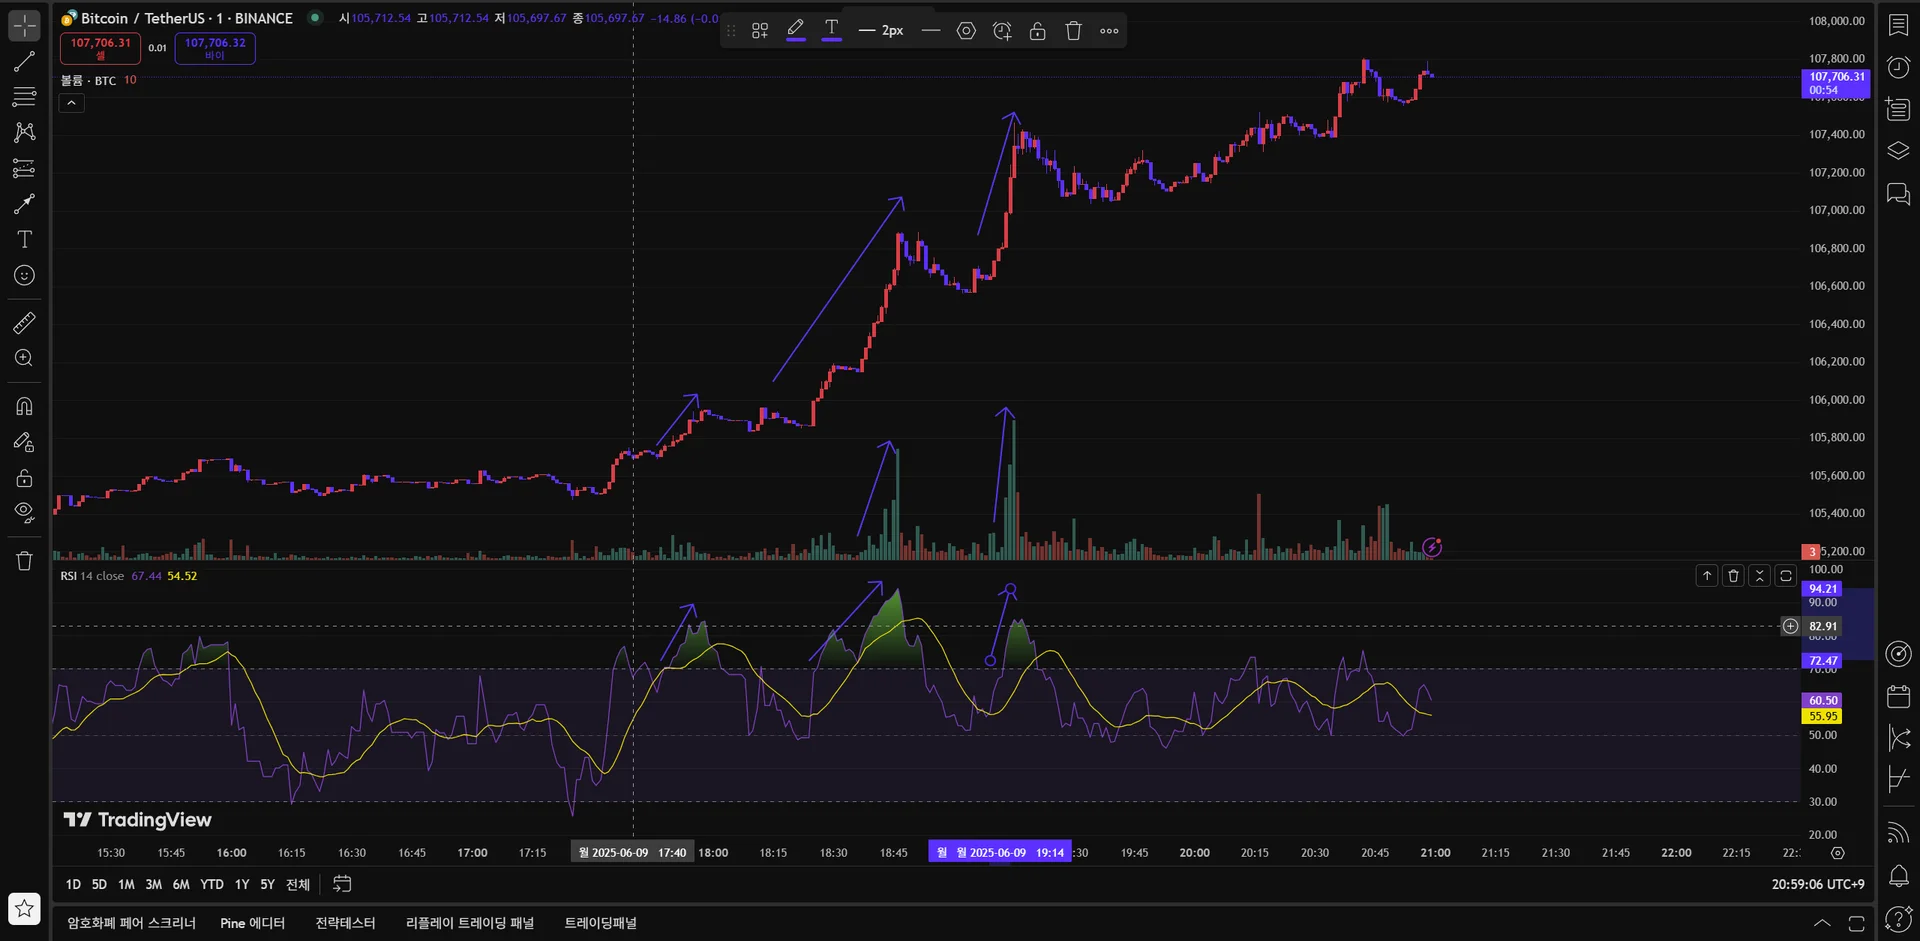Click the alerts clock icon in right sidebar
The image size is (1920, 941).
[x=1897, y=67]
